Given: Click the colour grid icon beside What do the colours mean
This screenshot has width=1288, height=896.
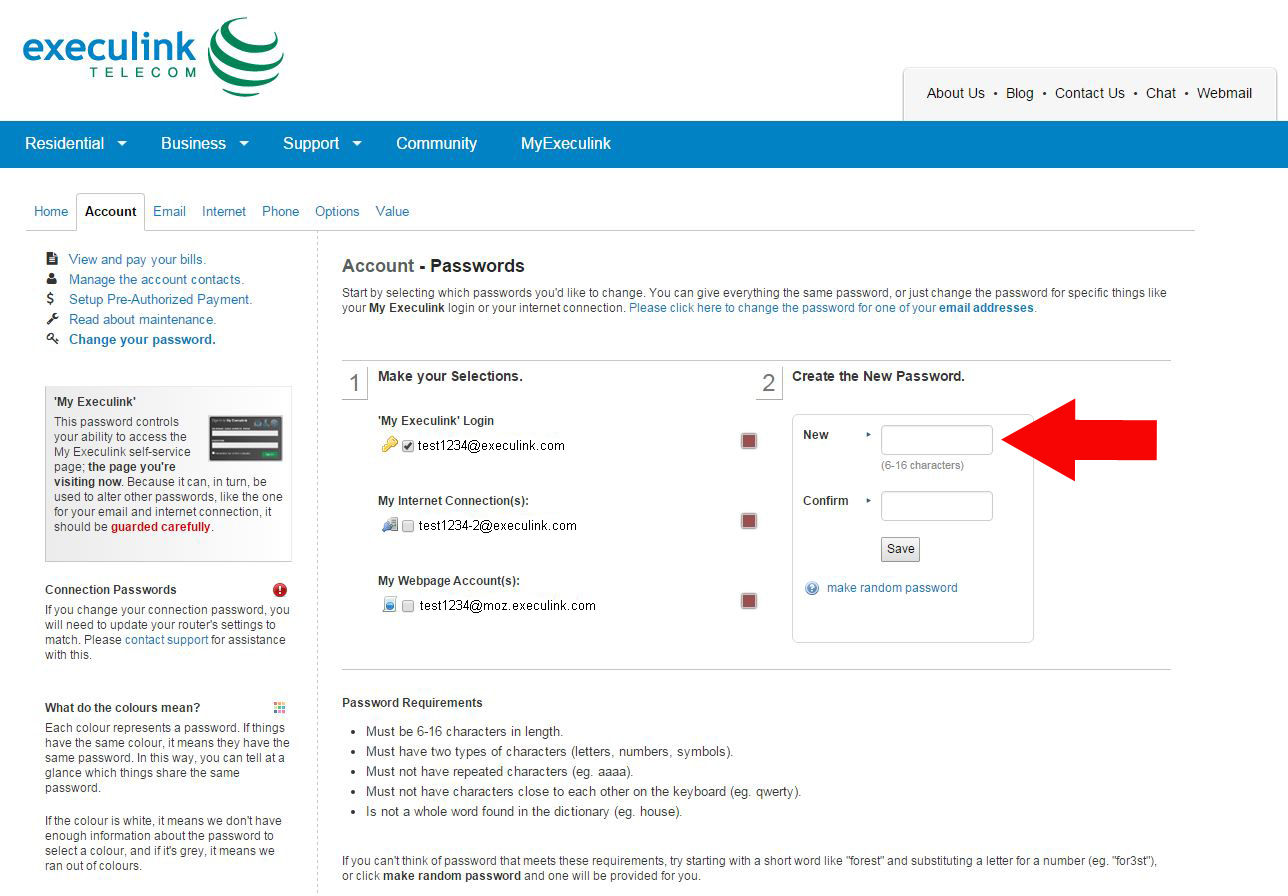Looking at the screenshot, I should 280,708.
